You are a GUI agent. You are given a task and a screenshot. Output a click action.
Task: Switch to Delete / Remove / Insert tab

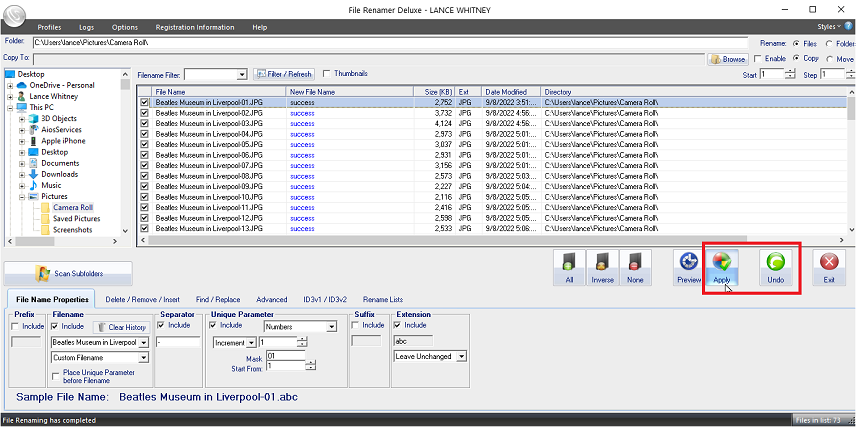[142, 299]
